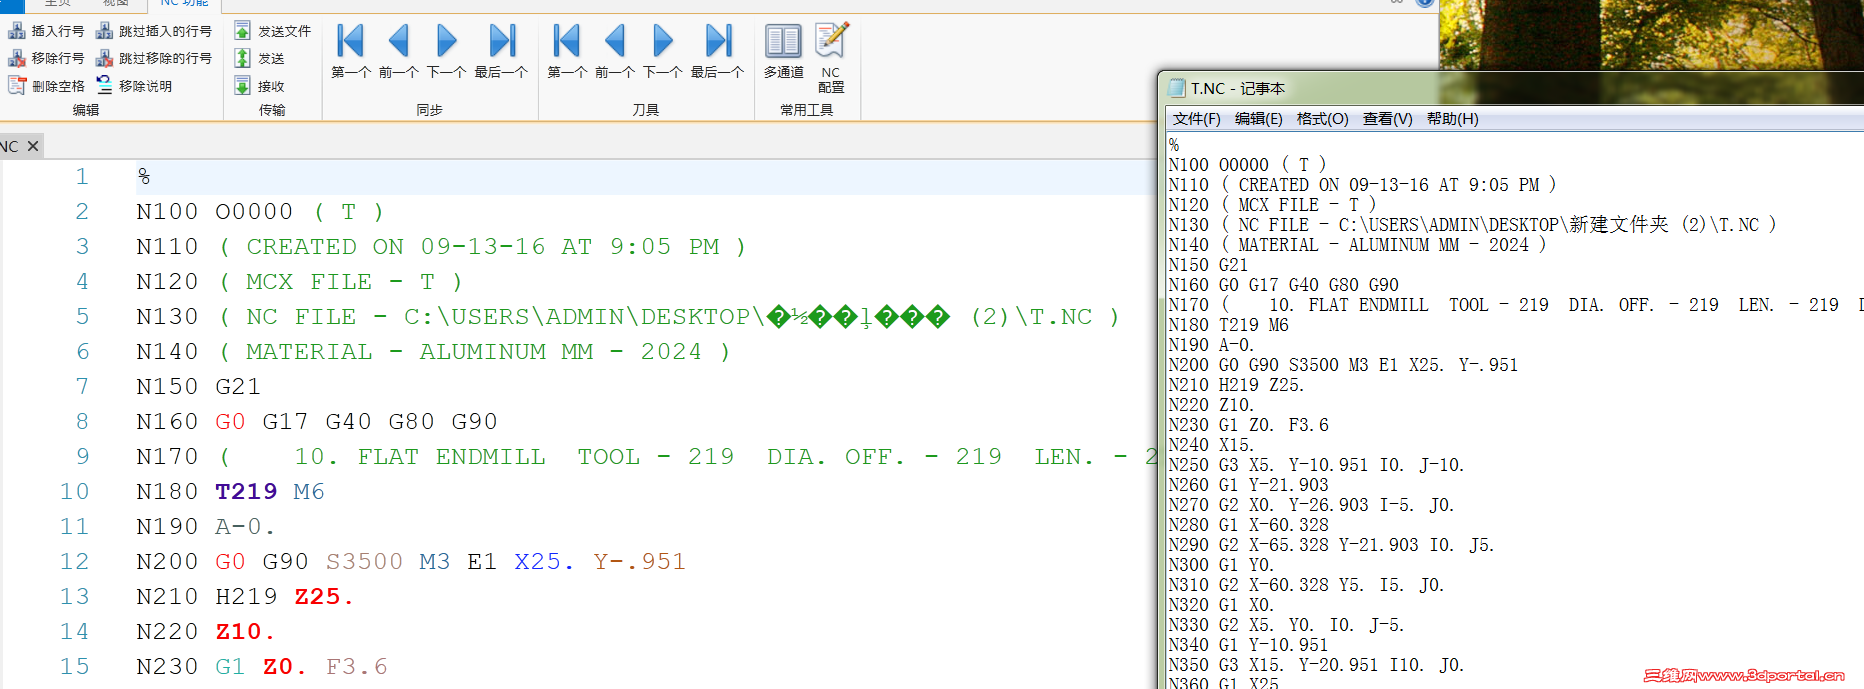
Task: Click the bold T219 token in editor
Action: pyautogui.click(x=246, y=492)
